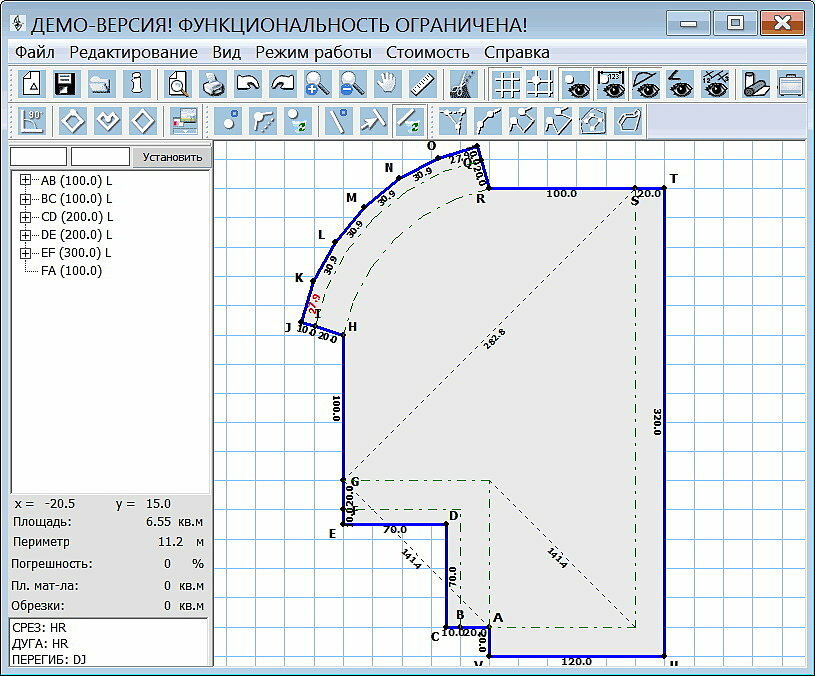Click the first empty input field

(38, 156)
